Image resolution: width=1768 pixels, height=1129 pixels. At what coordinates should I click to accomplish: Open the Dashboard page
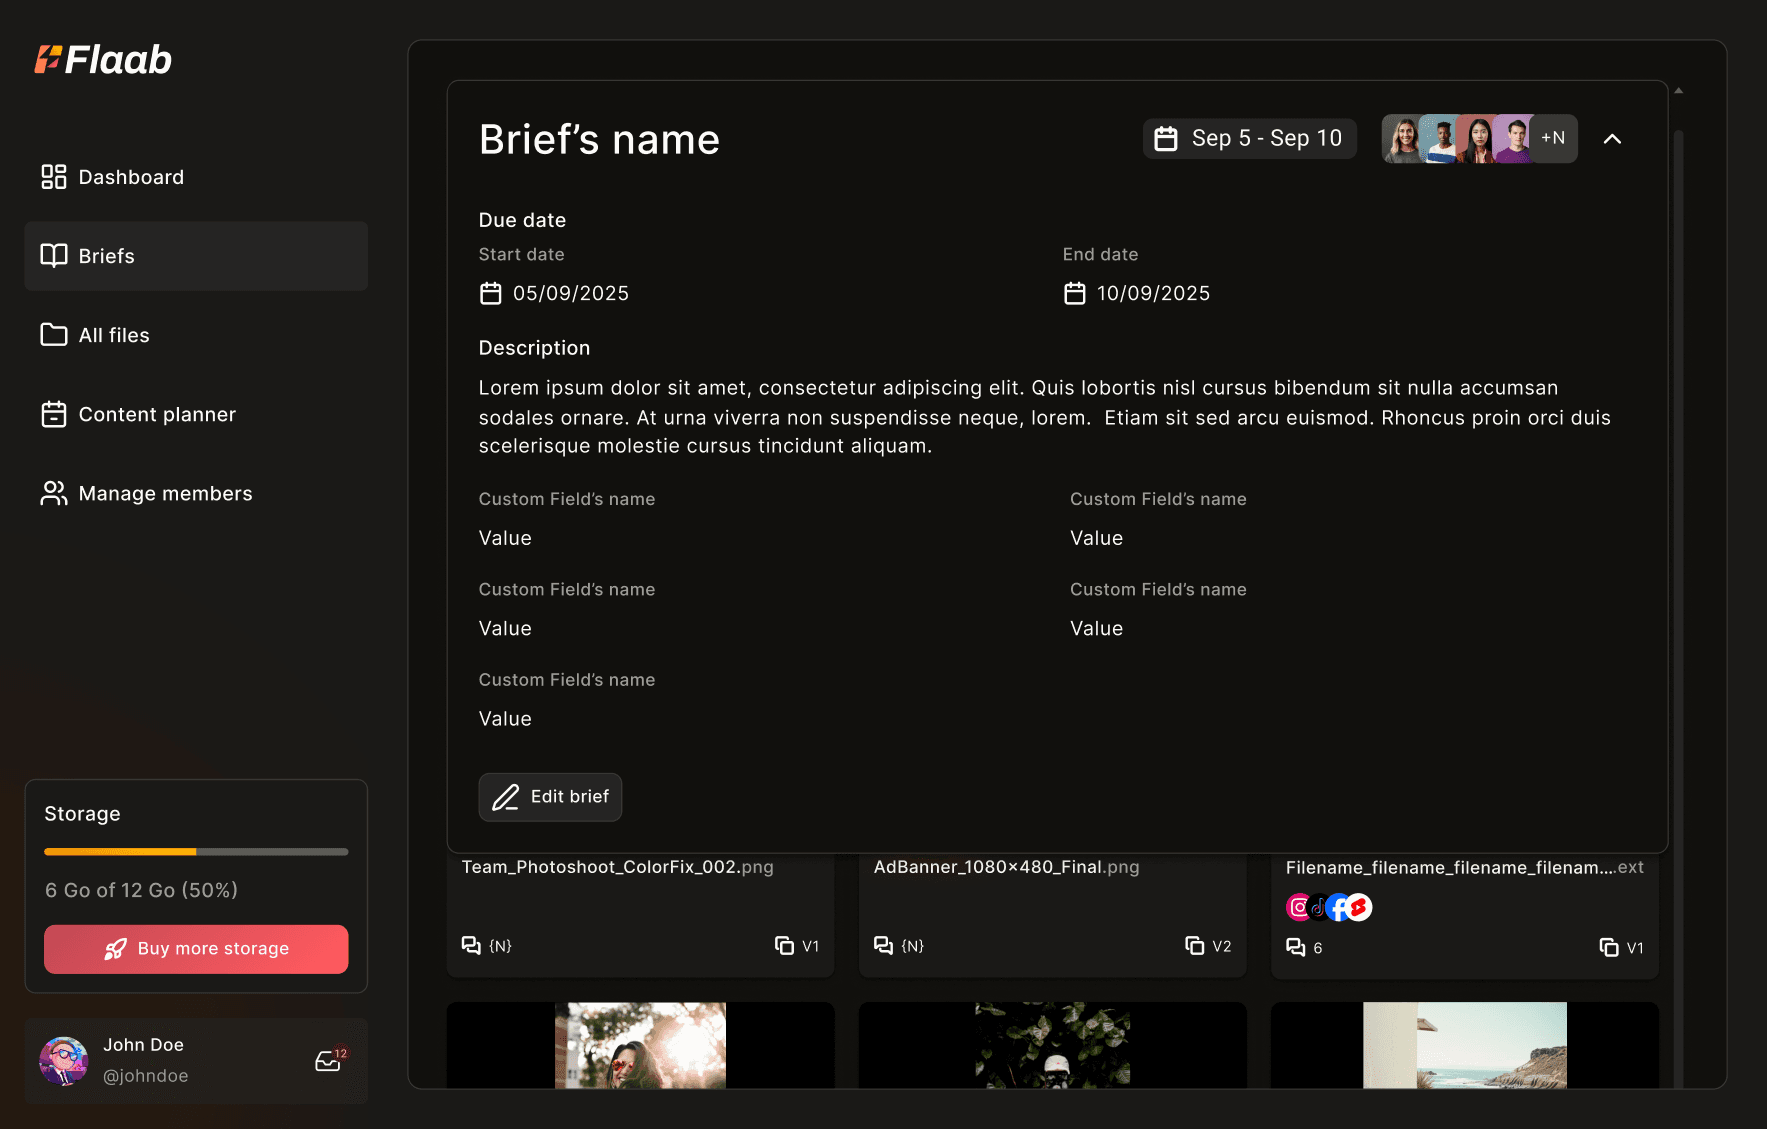click(x=196, y=177)
